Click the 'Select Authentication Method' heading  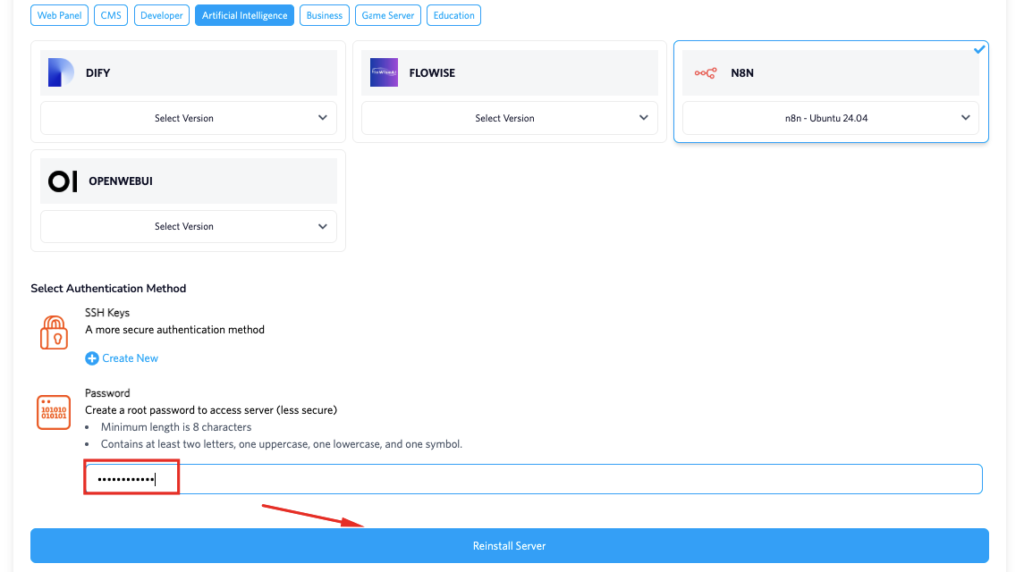pos(108,289)
